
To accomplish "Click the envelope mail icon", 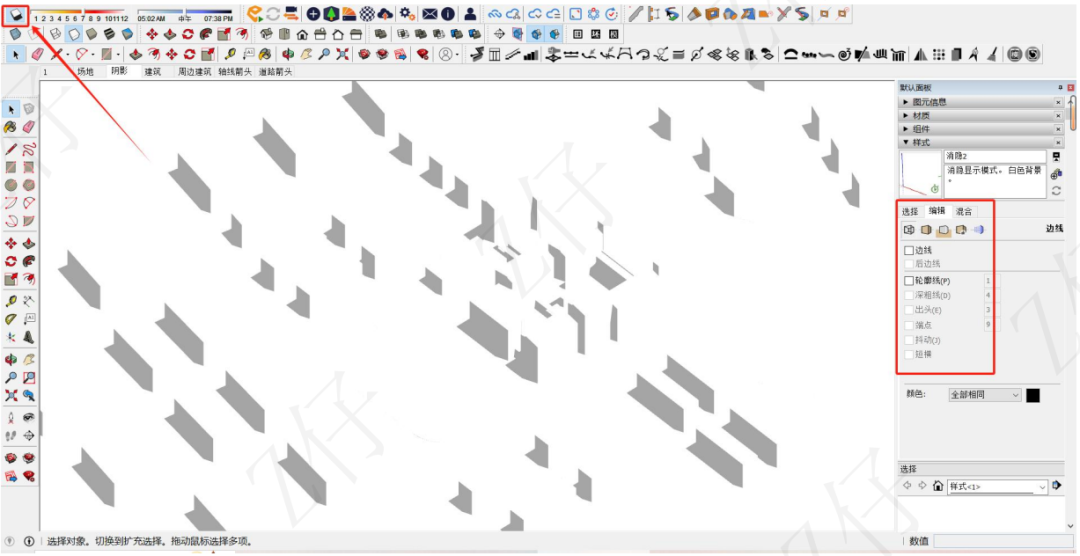I will coord(430,13).
